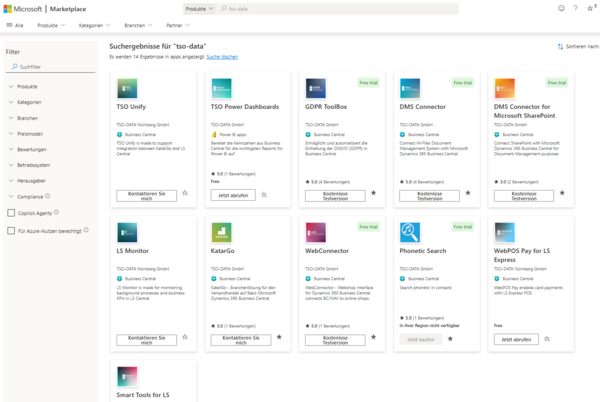This screenshot has height=402, width=600.
Task: Open the Alle hamburger menu
Action: 15,25
